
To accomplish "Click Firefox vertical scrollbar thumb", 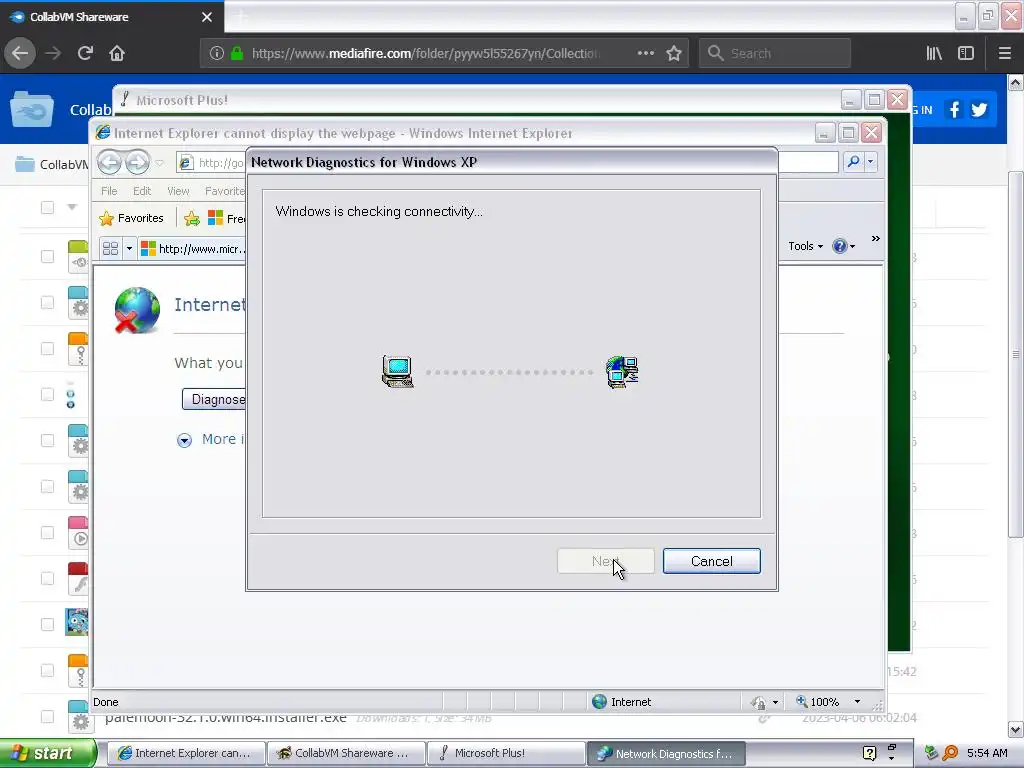I will coord(1016,353).
